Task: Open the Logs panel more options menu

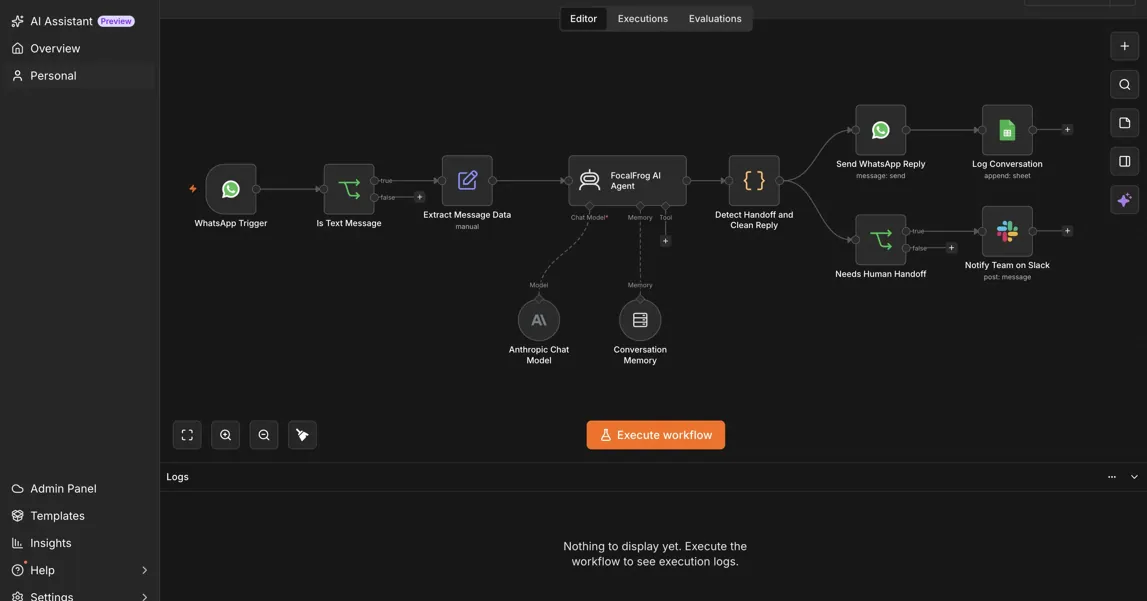Action: point(1112,477)
